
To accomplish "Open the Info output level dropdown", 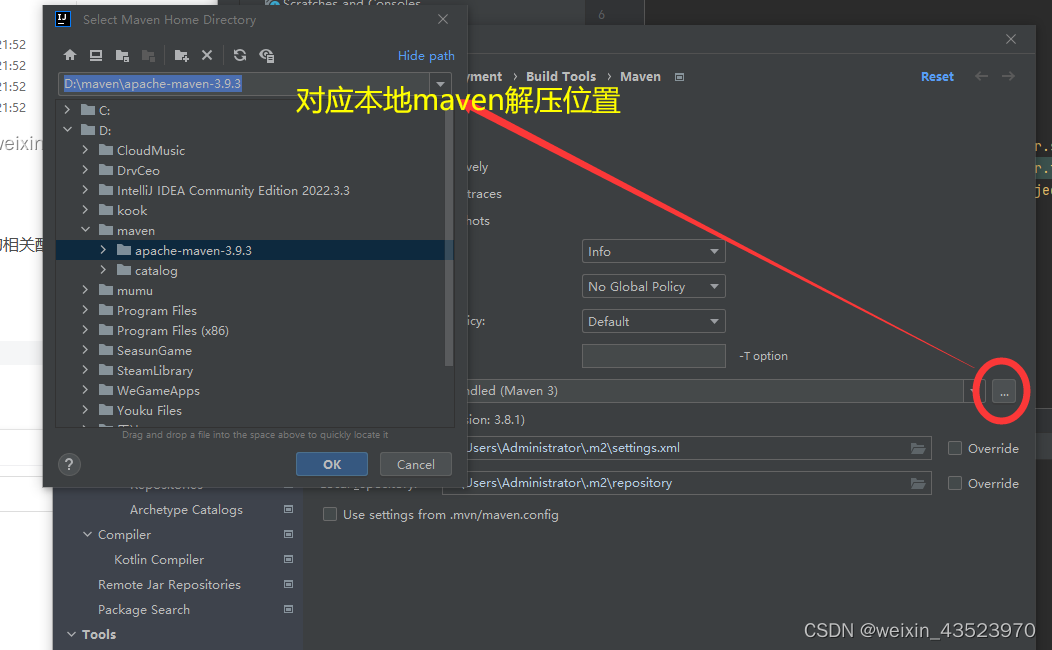I will (653, 252).
